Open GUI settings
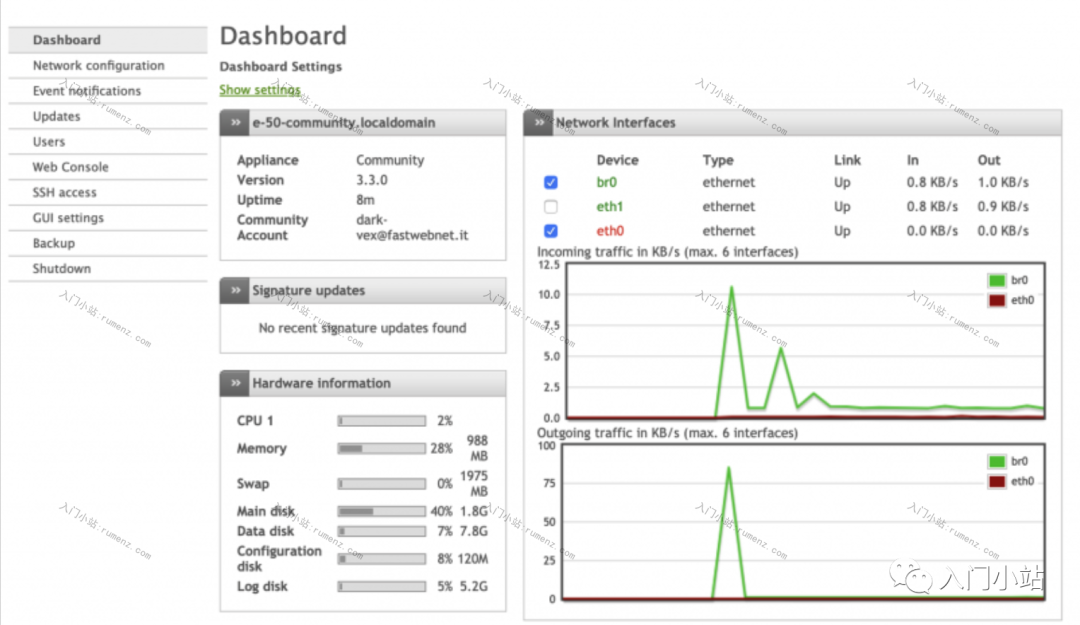This screenshot has height=625, width=1080. coord(107,218)
